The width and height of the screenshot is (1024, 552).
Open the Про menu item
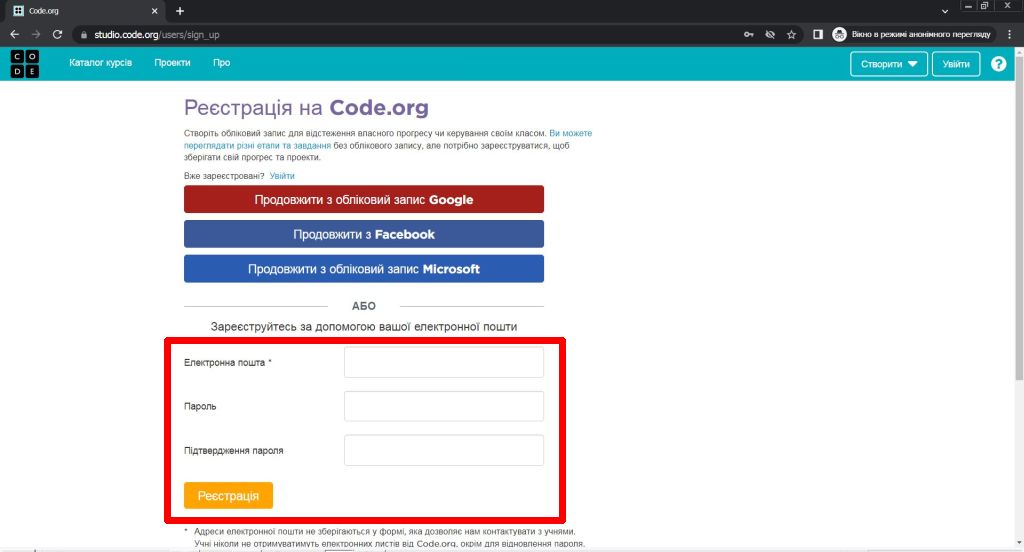[x=221, y=63]
